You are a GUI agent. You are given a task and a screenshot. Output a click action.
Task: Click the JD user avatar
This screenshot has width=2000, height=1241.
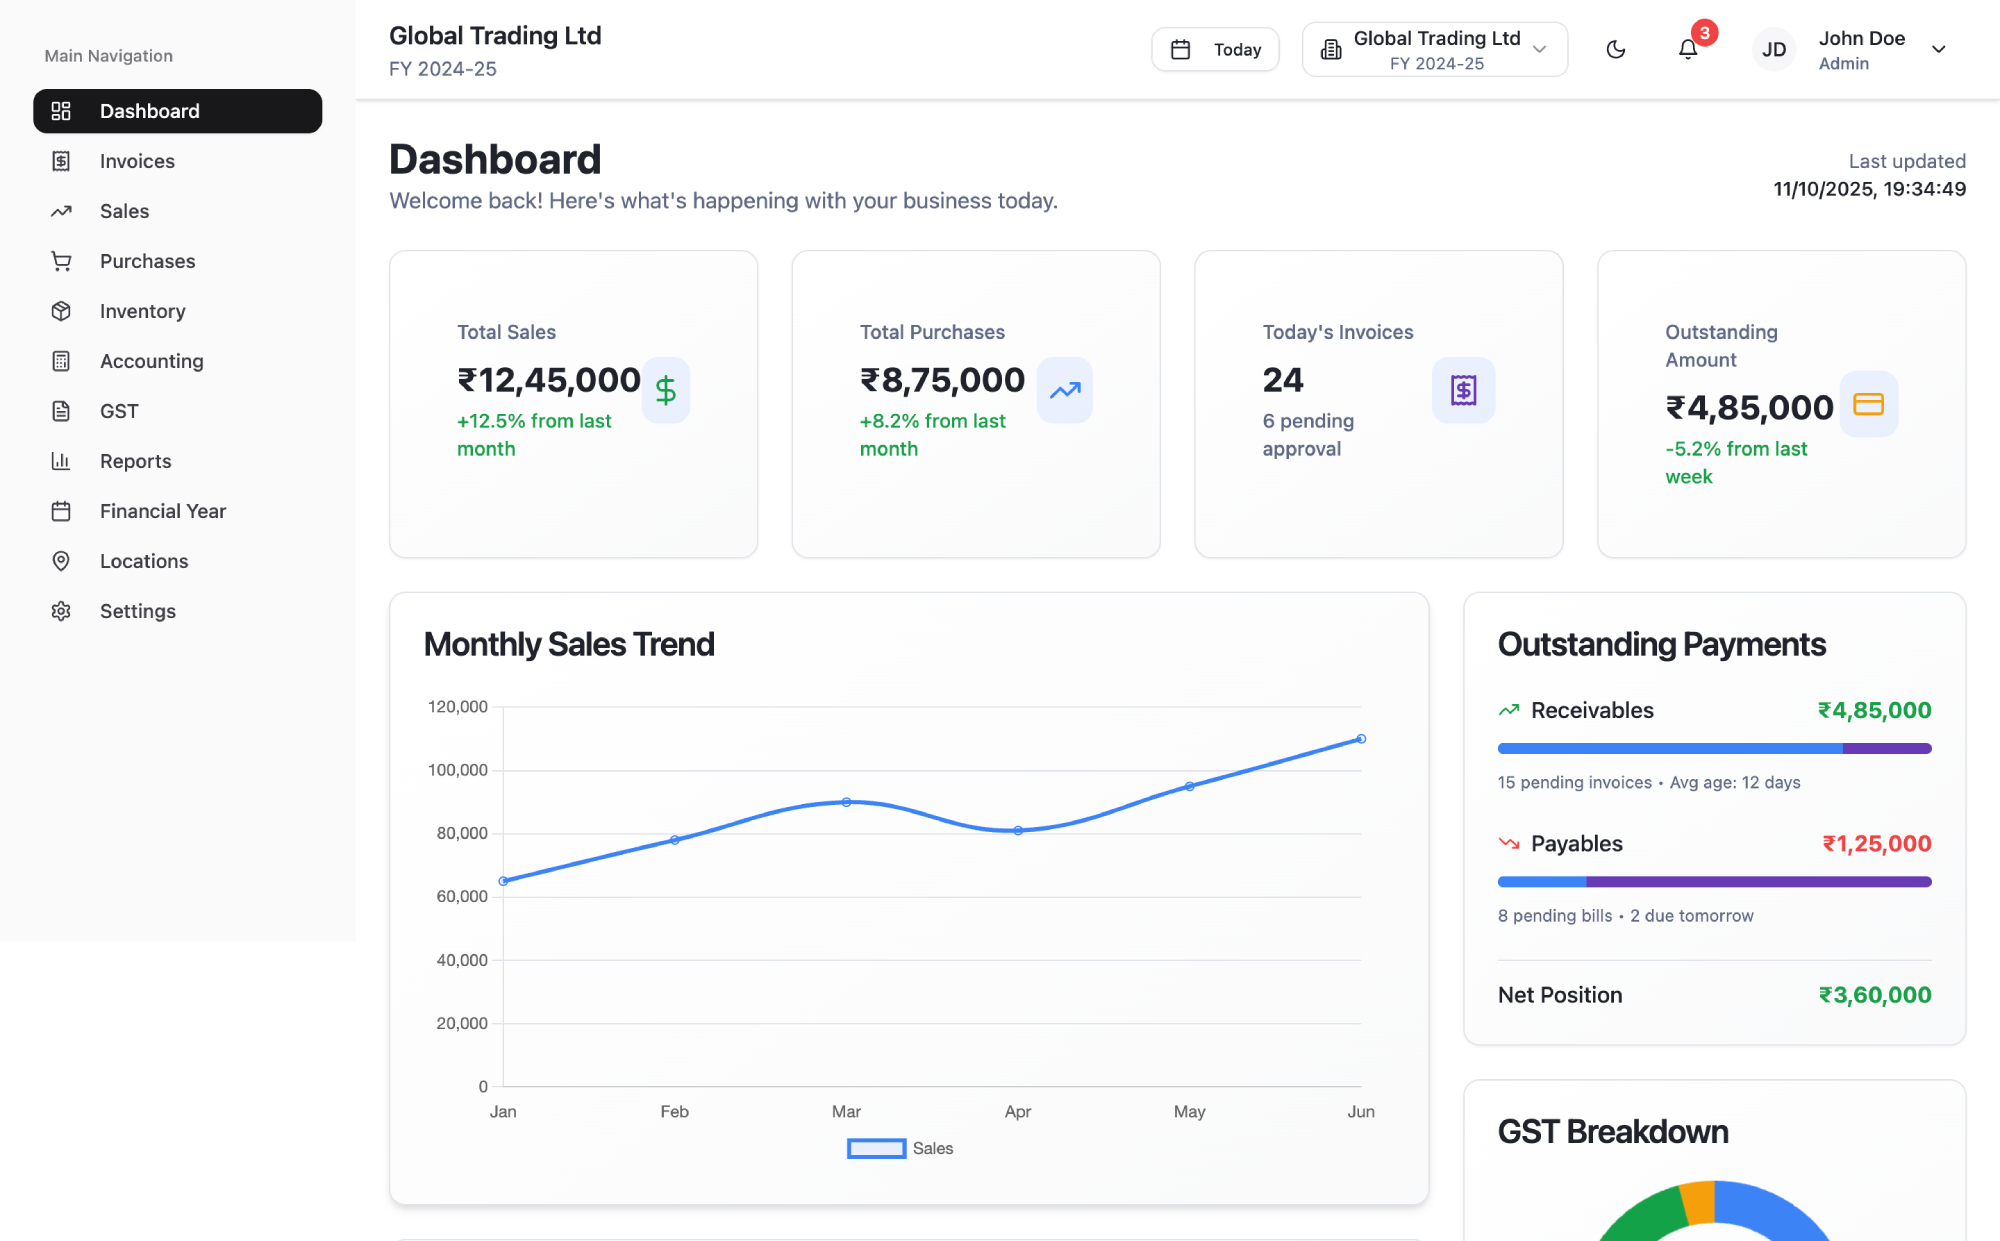pyautogui.click(x=1774, y=50)
